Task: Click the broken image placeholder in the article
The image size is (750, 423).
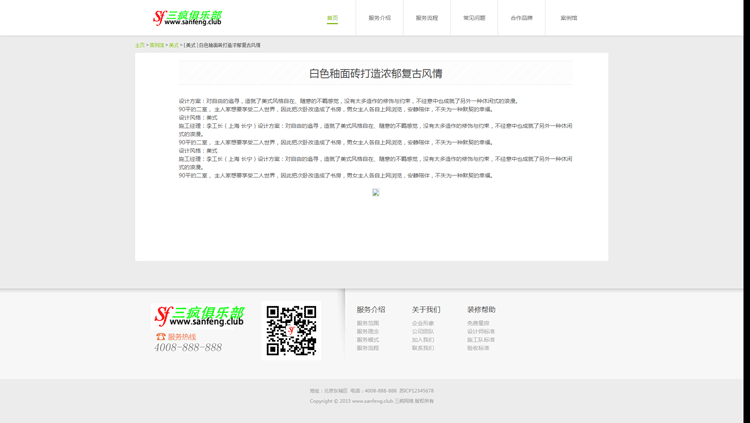Action: pyautogui.click(x=375, y=192)
